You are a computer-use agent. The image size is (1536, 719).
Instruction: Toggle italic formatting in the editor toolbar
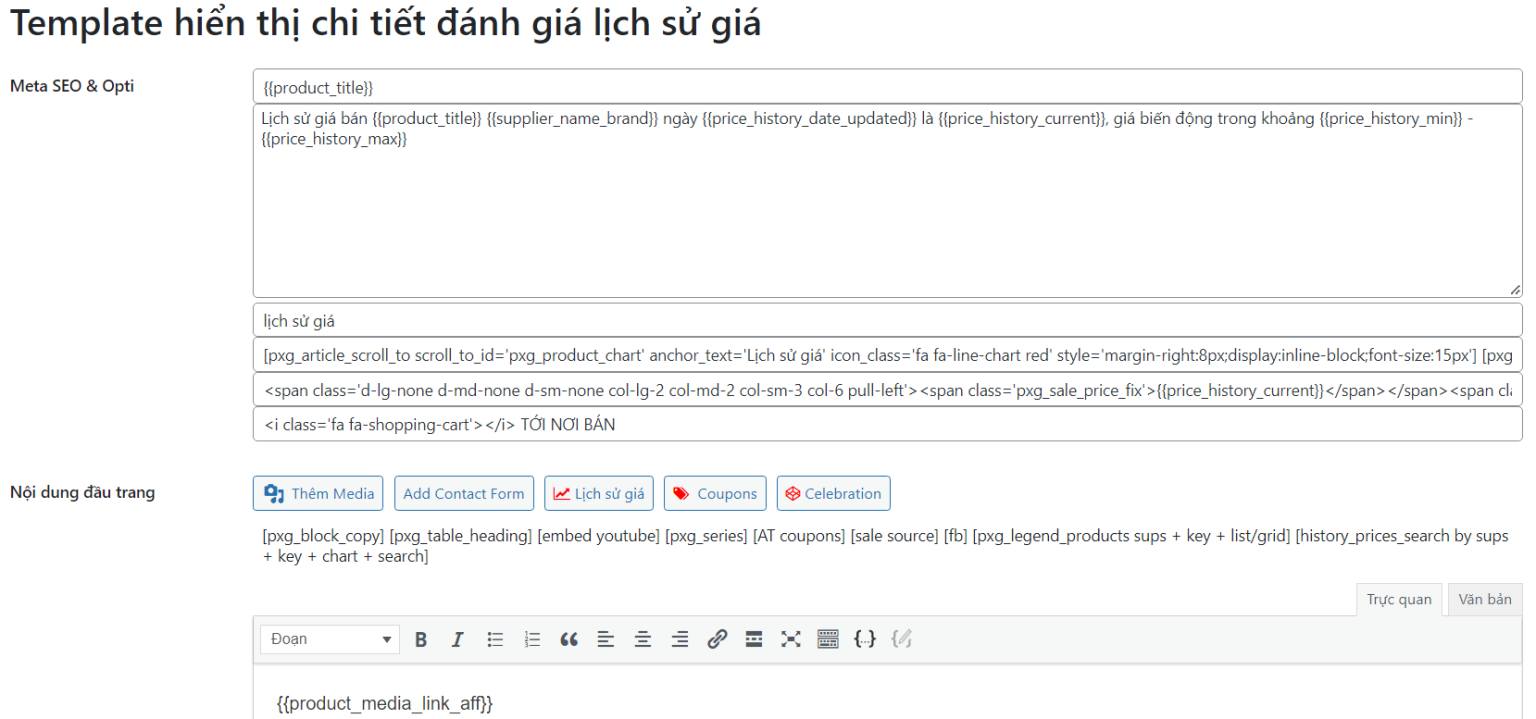tap(457, 639)
